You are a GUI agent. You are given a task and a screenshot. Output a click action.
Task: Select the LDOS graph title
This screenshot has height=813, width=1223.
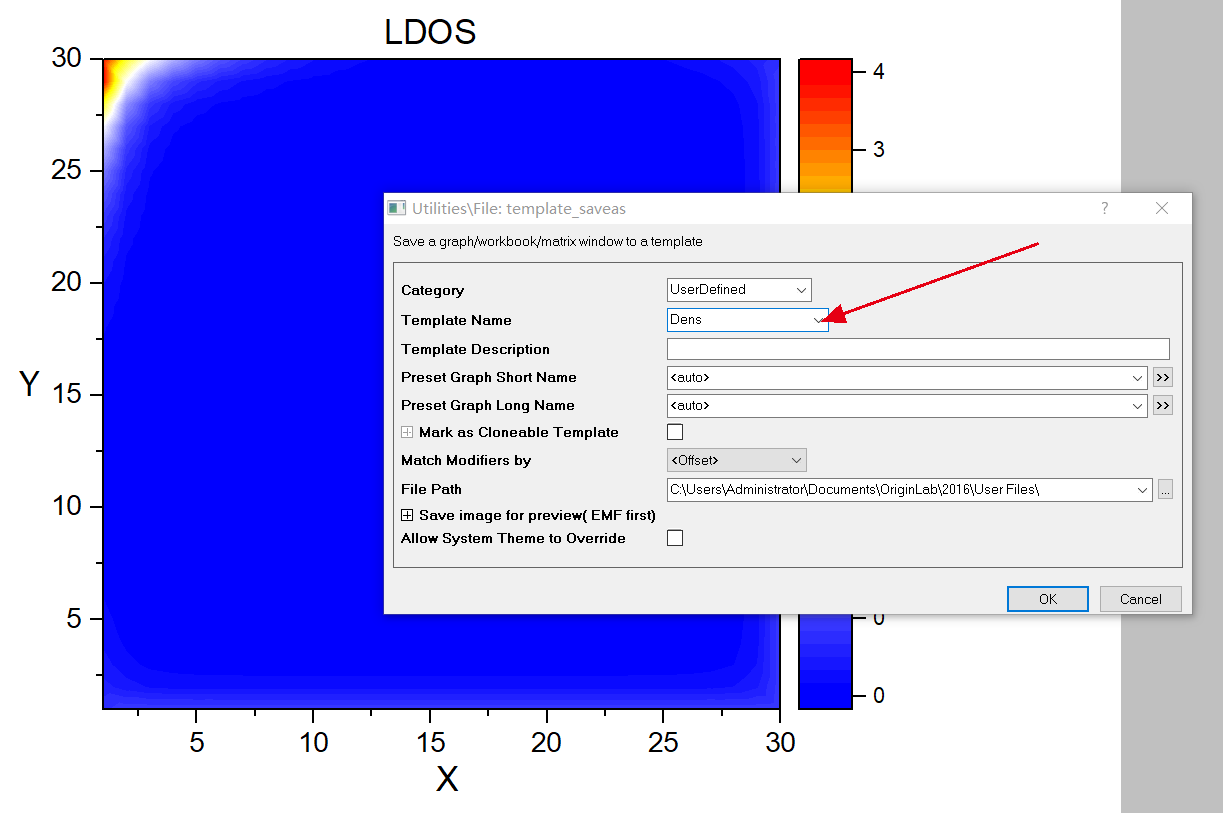(x=430, y=32)
